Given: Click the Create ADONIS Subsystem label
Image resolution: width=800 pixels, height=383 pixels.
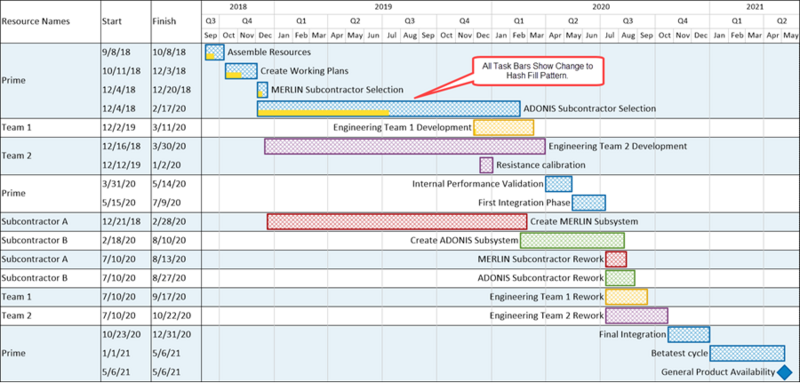Looking at the screenshot, I should [x=464, y=240].
